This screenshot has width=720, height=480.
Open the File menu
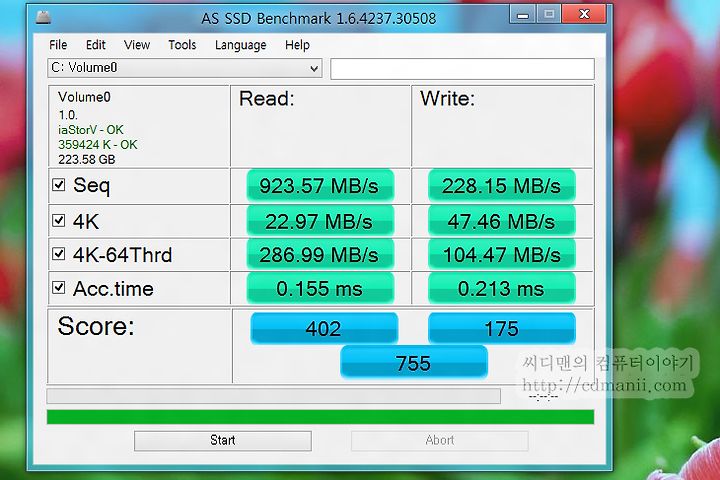(x=58, y=45)
